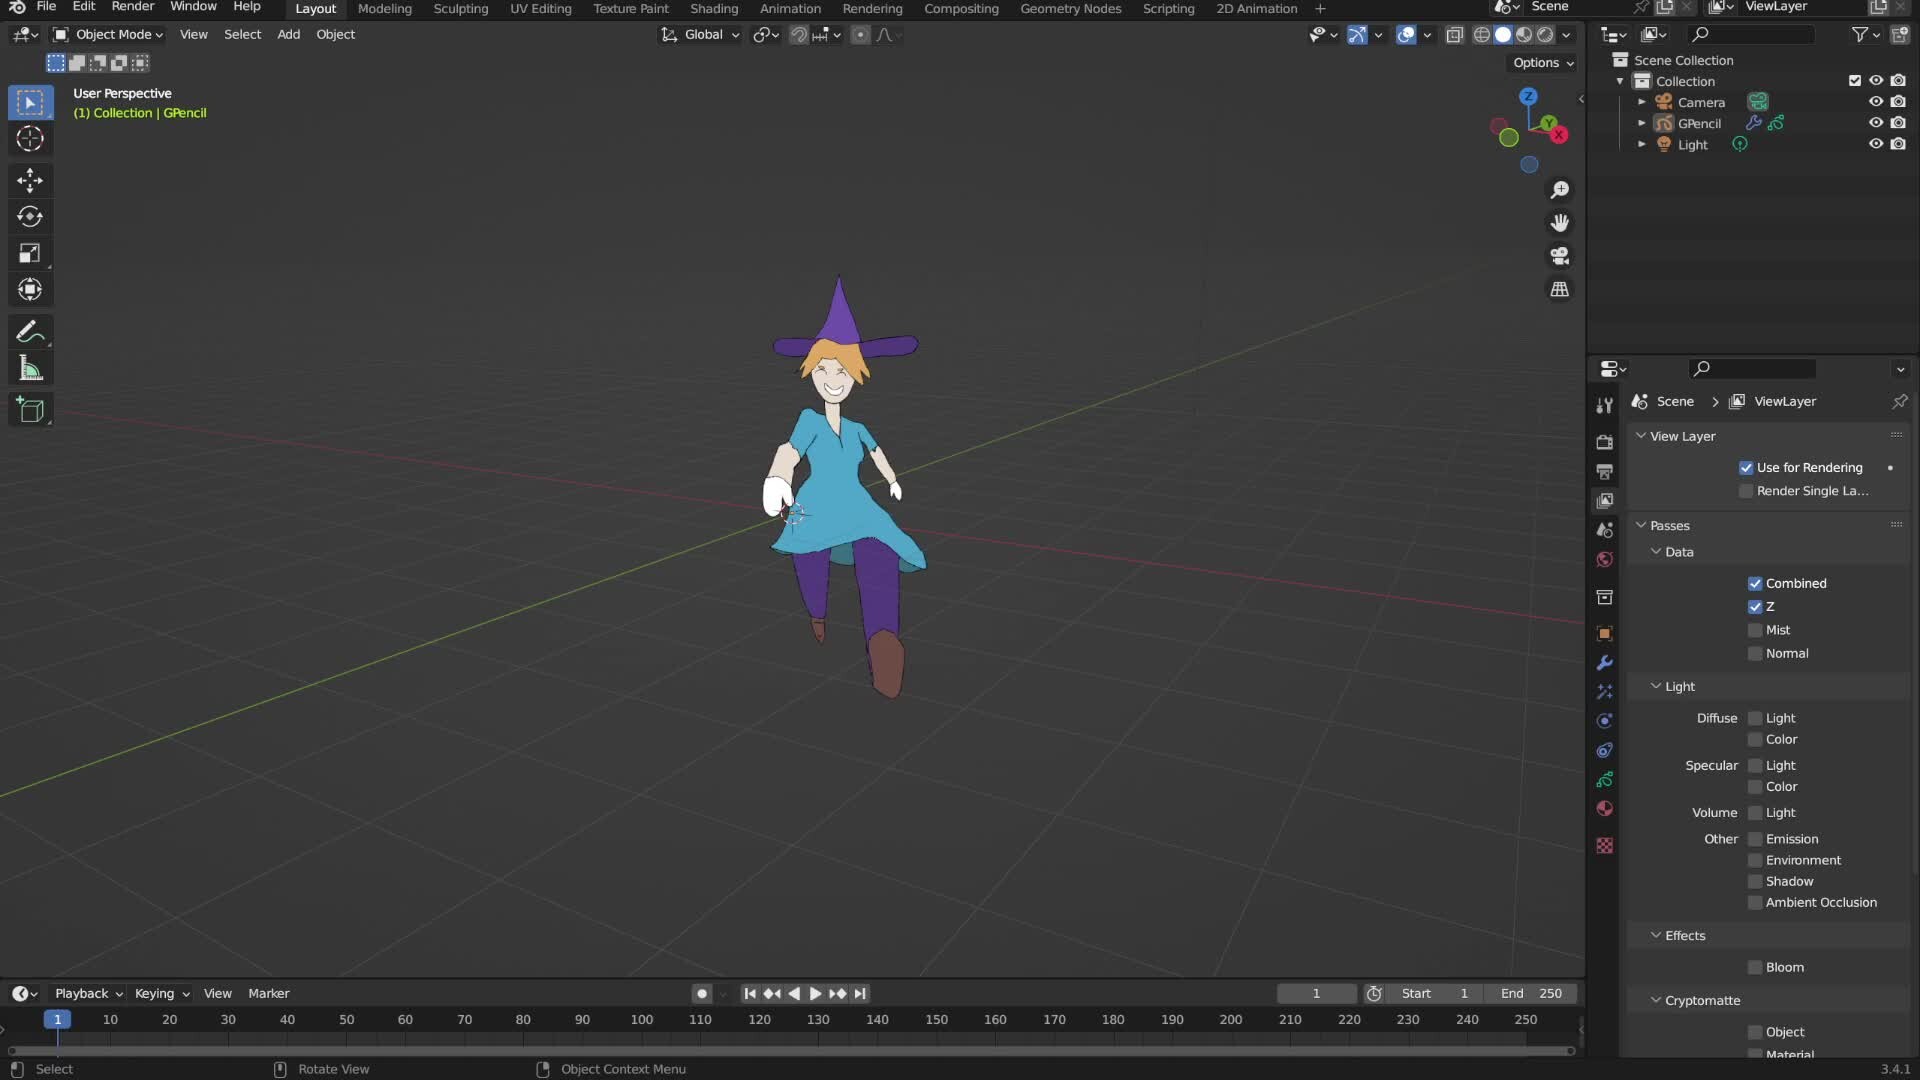Uncheck the Combined pass
1920x1080 pixels.
coord(1756,583)
